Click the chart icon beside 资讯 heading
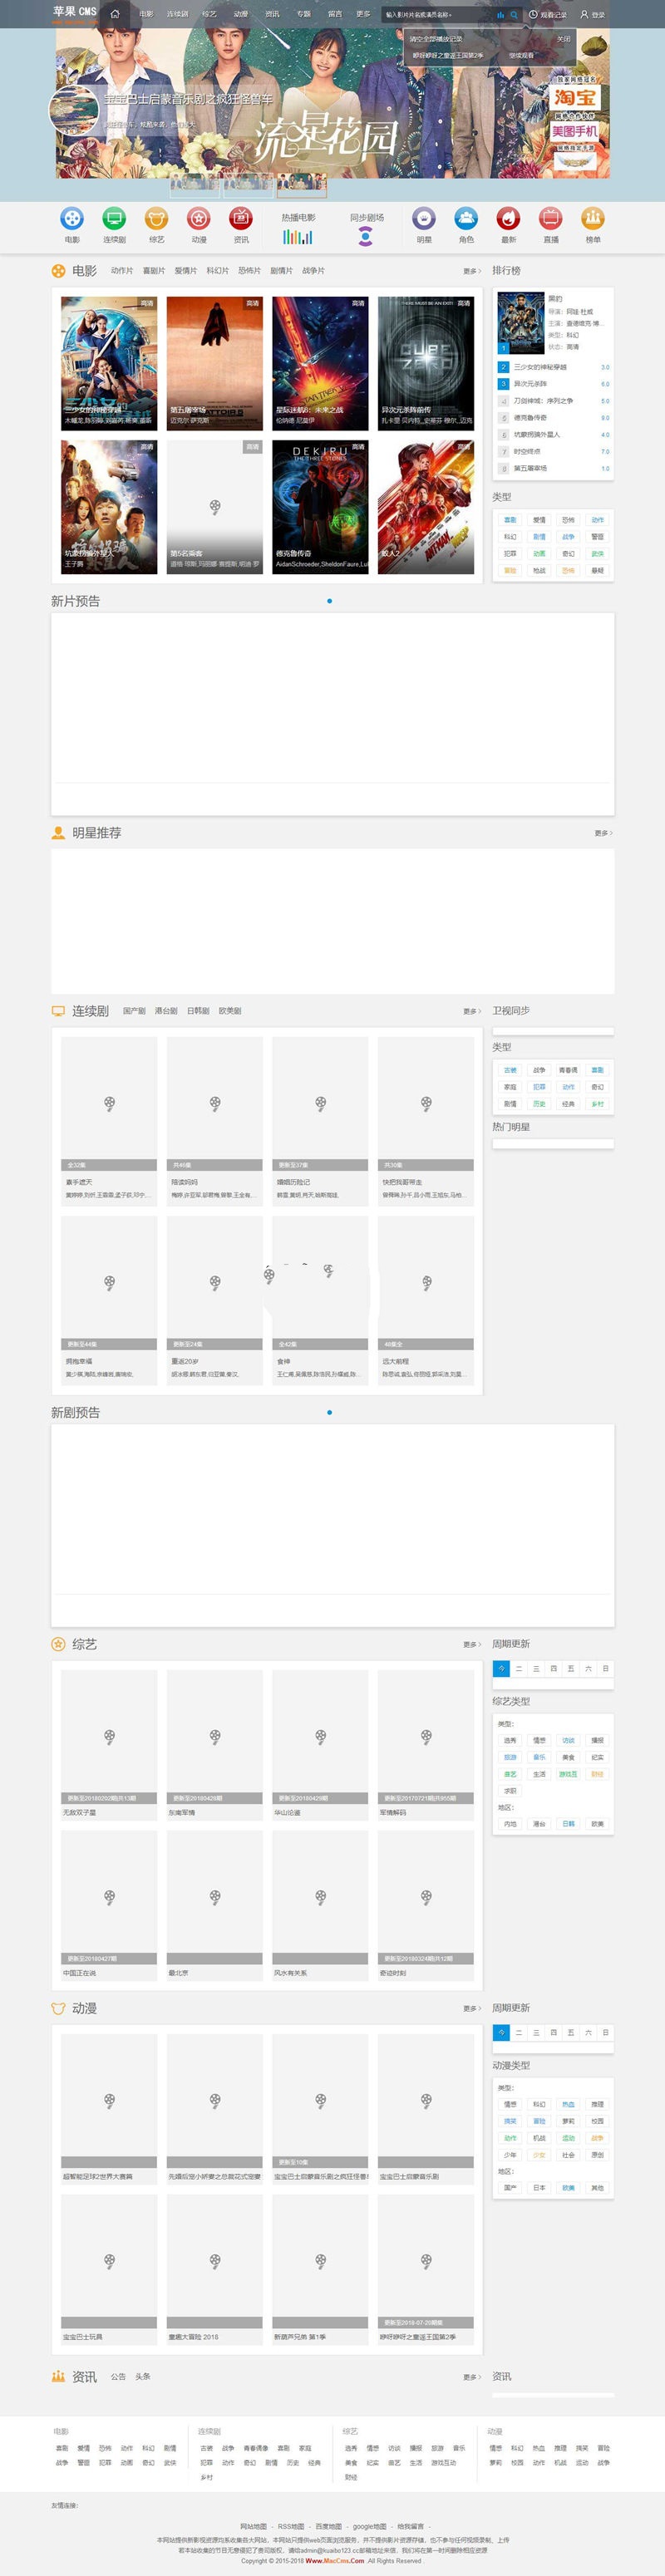665x2576 pixels. point(58,2376)
